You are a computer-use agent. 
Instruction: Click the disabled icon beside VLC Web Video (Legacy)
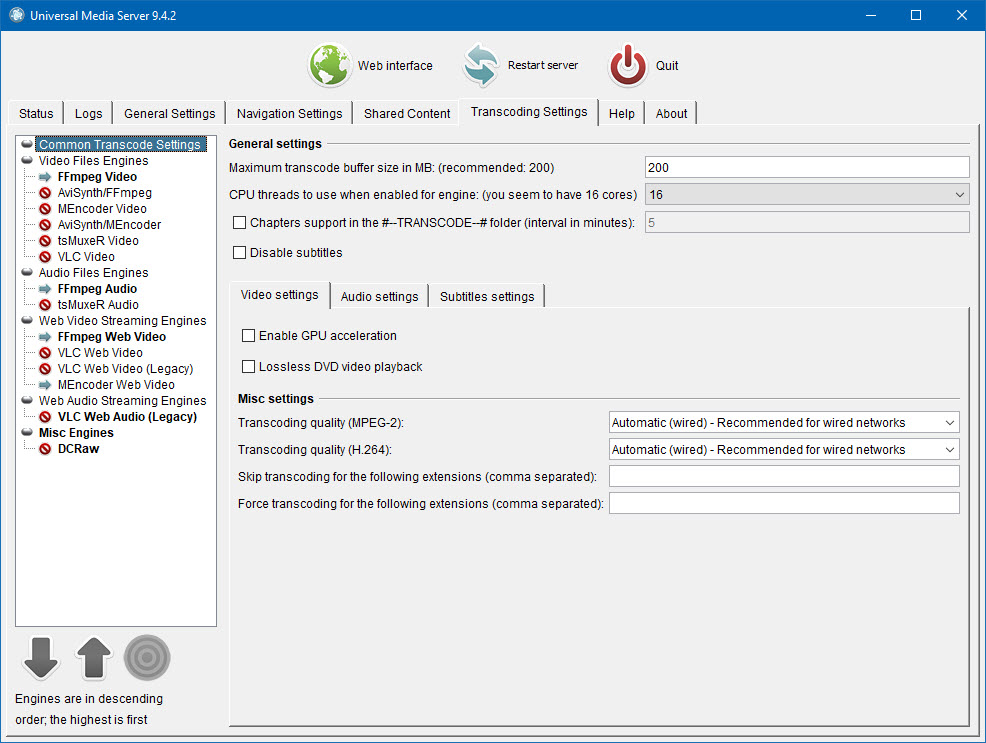45,369
